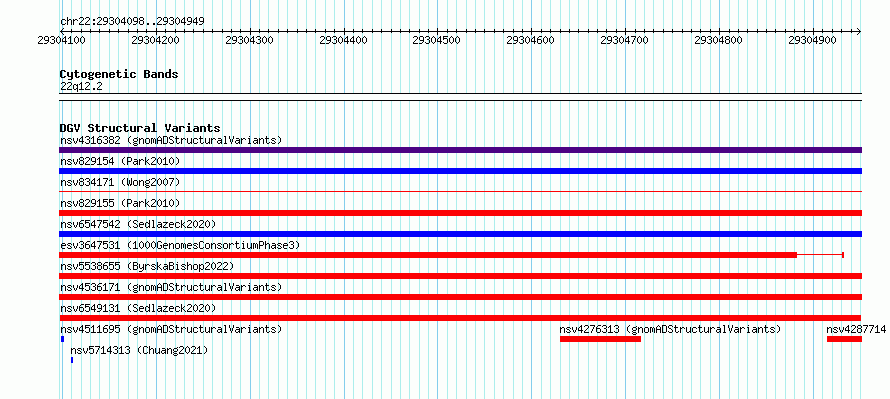This screenshot has width=890, height=399.
Task: Click ruler position 29304800
Action: point(719,40)
